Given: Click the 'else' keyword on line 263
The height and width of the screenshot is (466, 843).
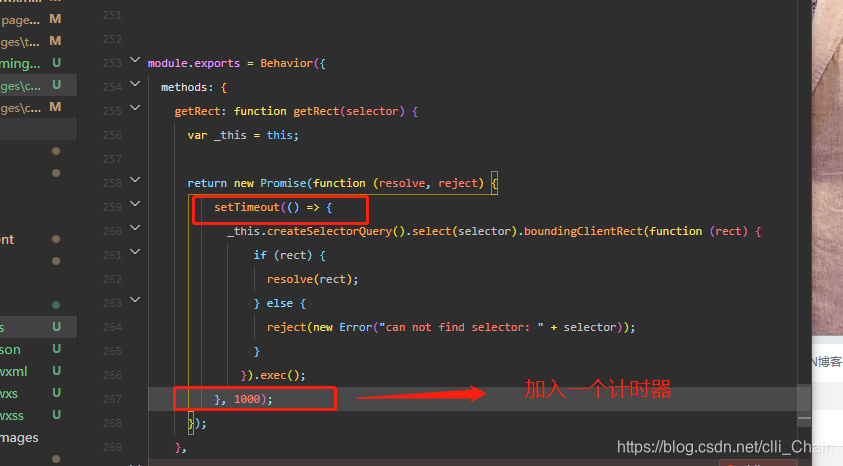Looking at the screenshot, I should coord(280,303).
